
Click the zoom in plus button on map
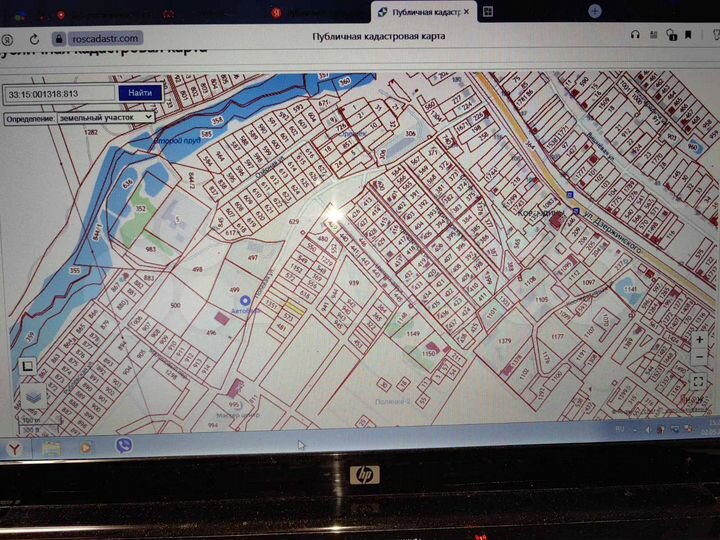pos(698,340)
